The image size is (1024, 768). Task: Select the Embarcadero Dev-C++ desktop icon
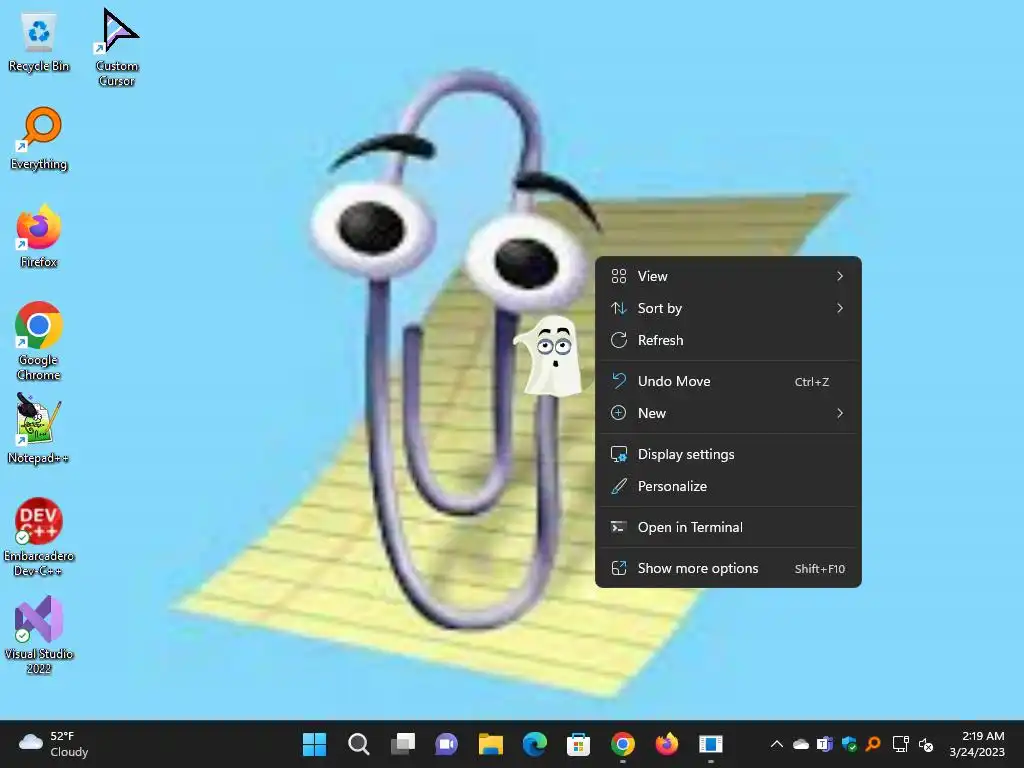click(39, 537)
